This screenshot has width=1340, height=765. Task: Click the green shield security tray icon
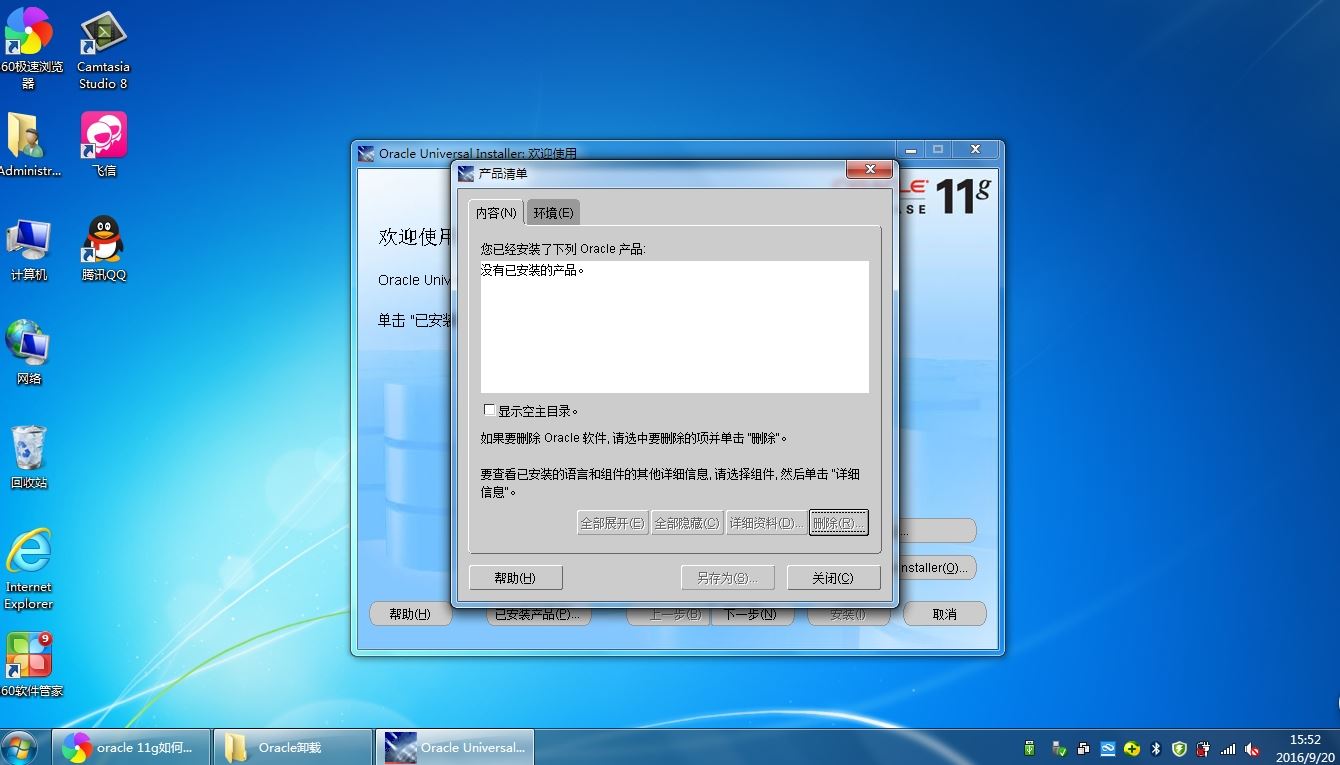pyautogui.click(x=1179, y=748)
